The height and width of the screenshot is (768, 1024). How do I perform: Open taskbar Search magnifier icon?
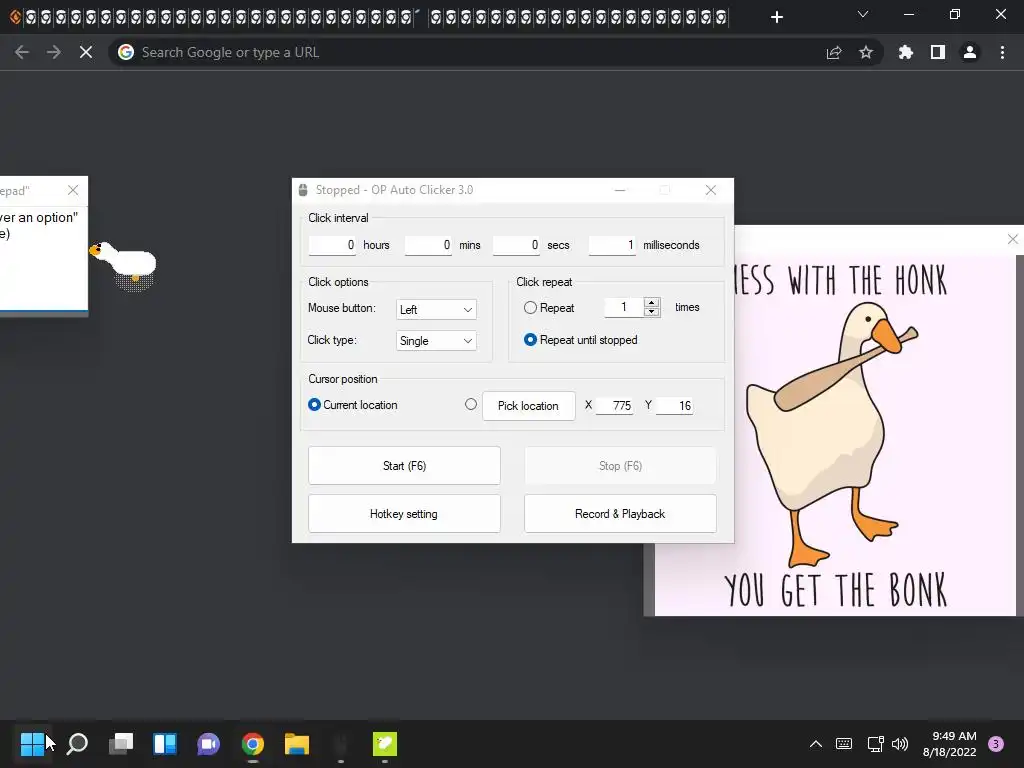77,743
